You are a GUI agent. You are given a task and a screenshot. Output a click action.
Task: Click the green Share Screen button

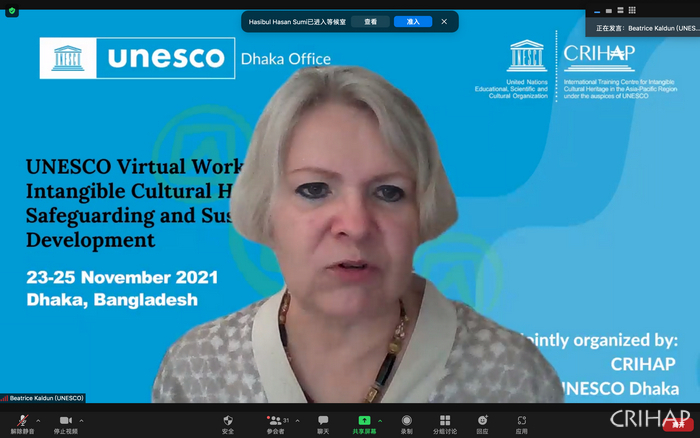pos(364,422)
